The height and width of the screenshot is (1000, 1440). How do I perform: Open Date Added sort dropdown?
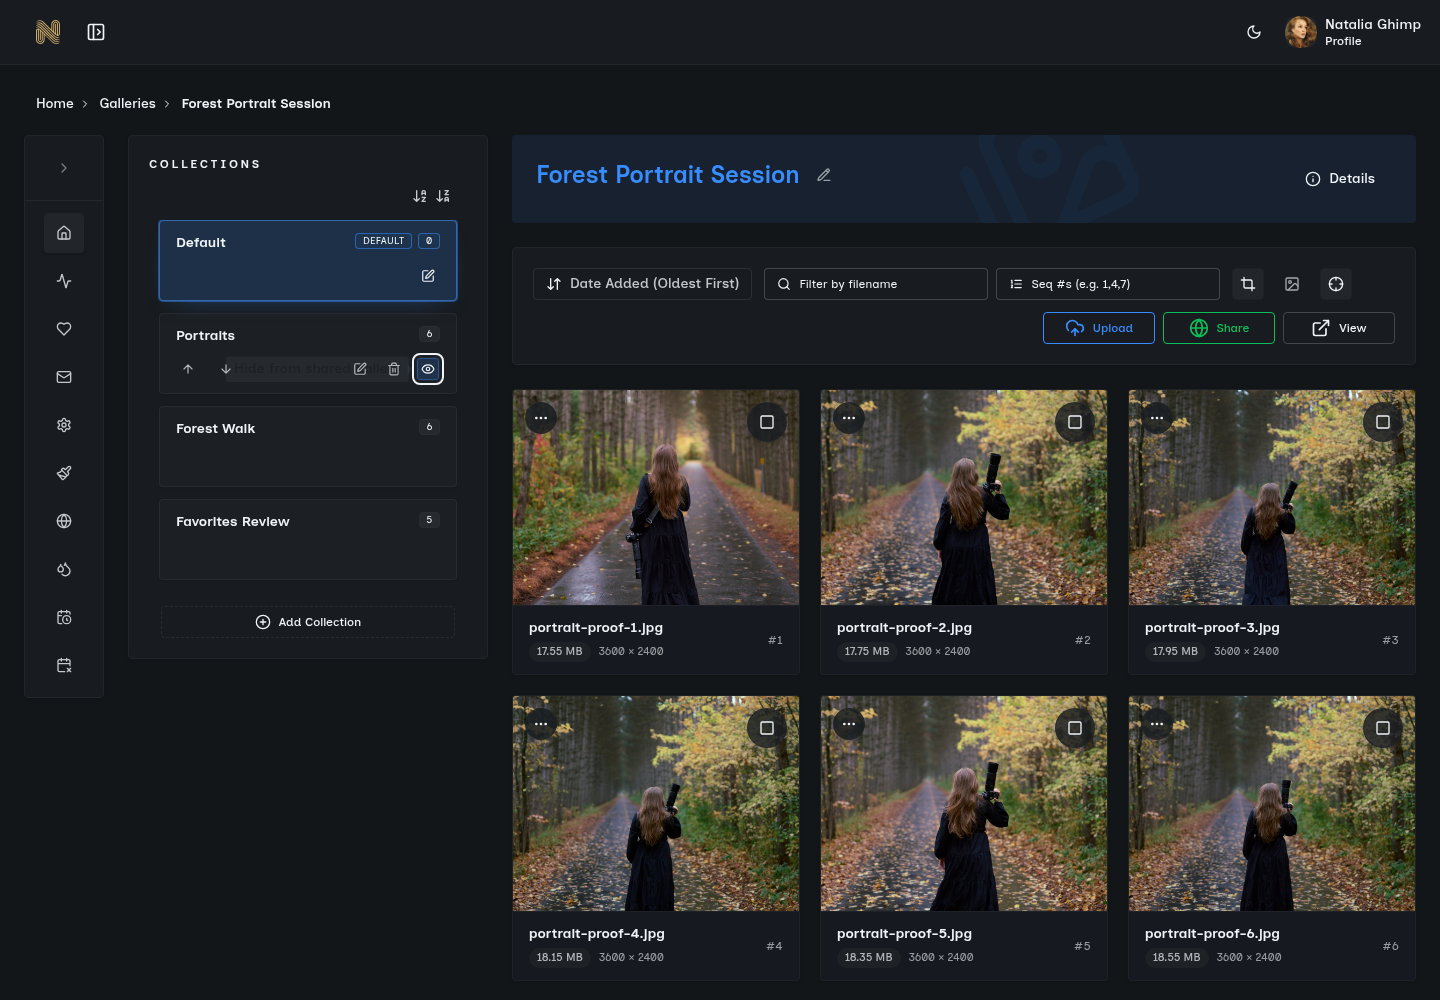pyautogui.click(x=642, y=284)
